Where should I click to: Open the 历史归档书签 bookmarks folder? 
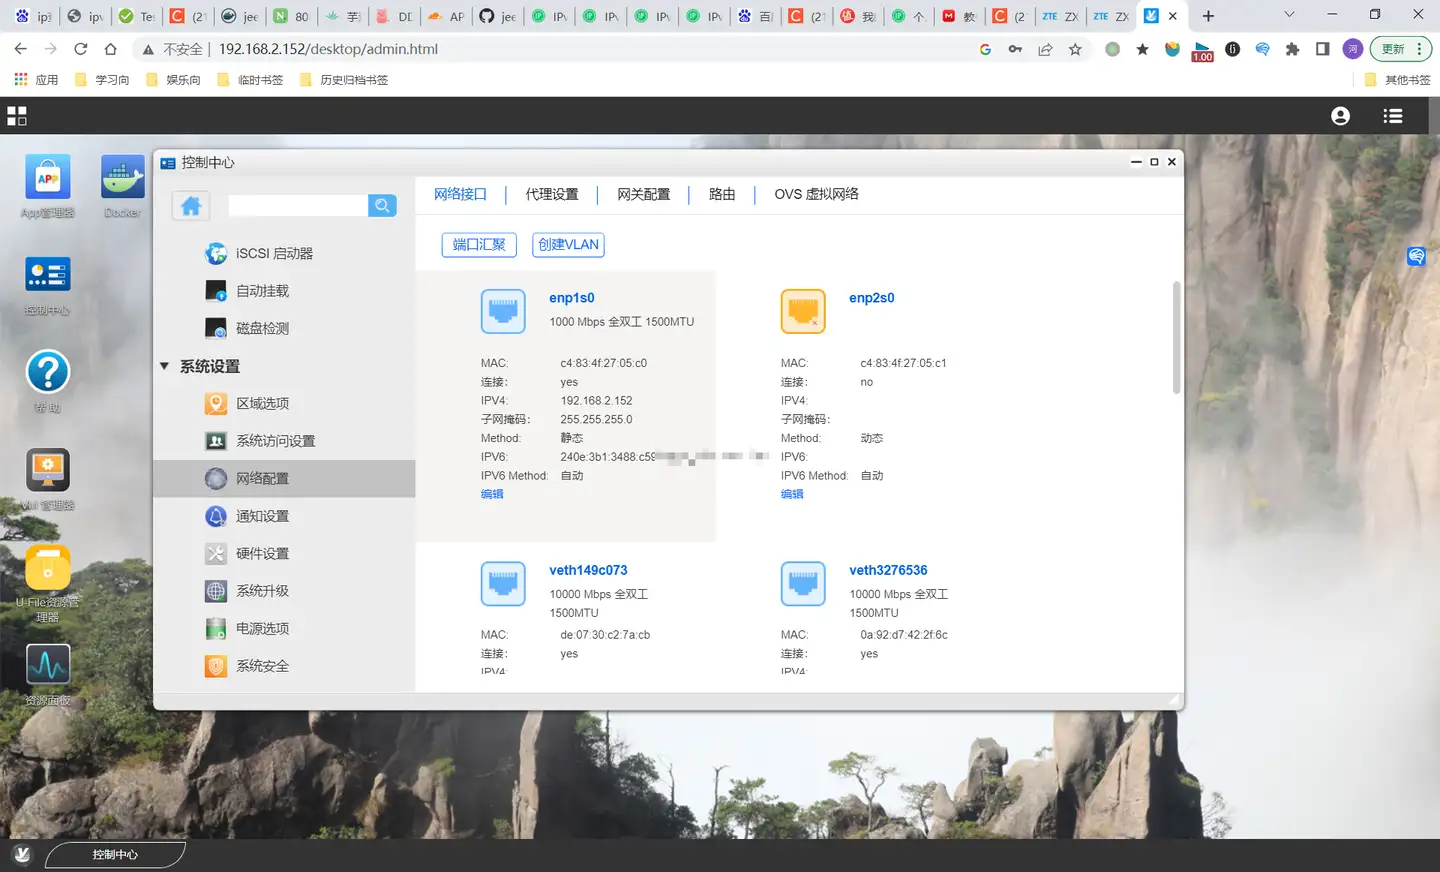click(344, 80)
